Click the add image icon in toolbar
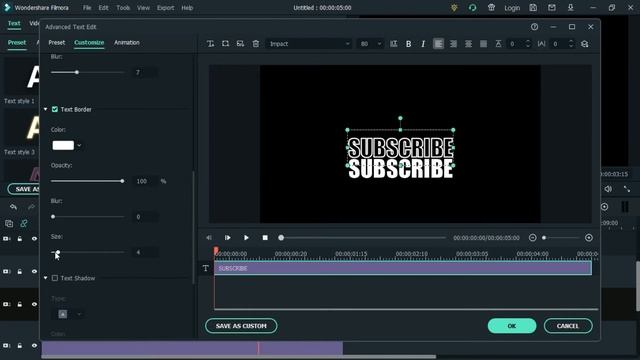 240,44
